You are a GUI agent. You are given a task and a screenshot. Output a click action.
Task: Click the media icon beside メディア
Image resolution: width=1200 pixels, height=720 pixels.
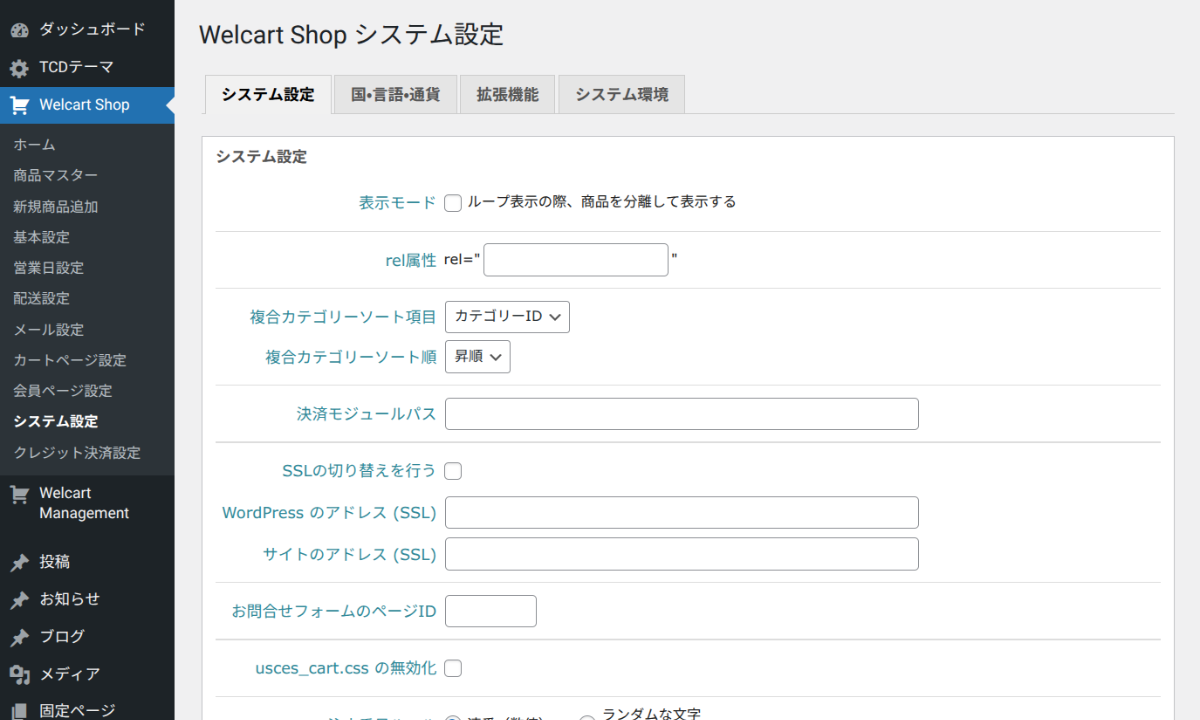click(x=19, y=674)
